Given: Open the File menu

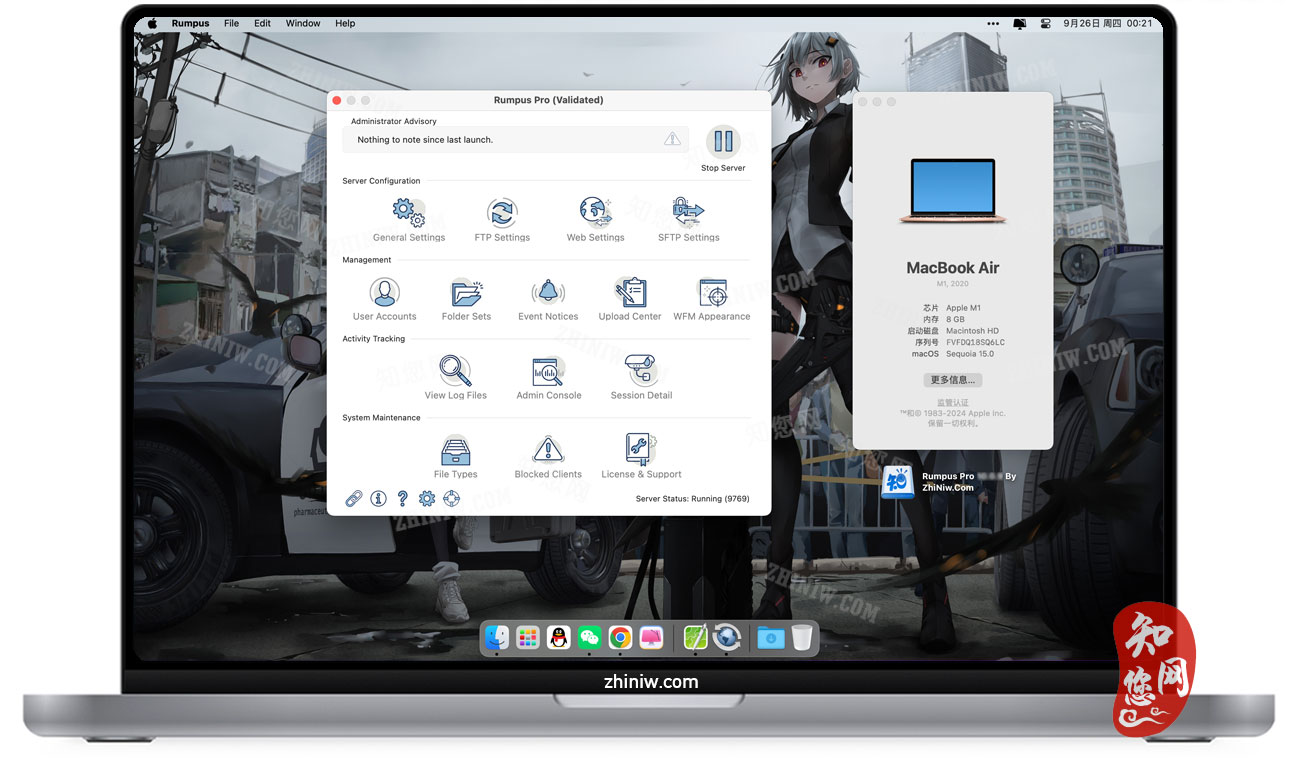Looking at the screenshot, I should (x=232, y=23).
